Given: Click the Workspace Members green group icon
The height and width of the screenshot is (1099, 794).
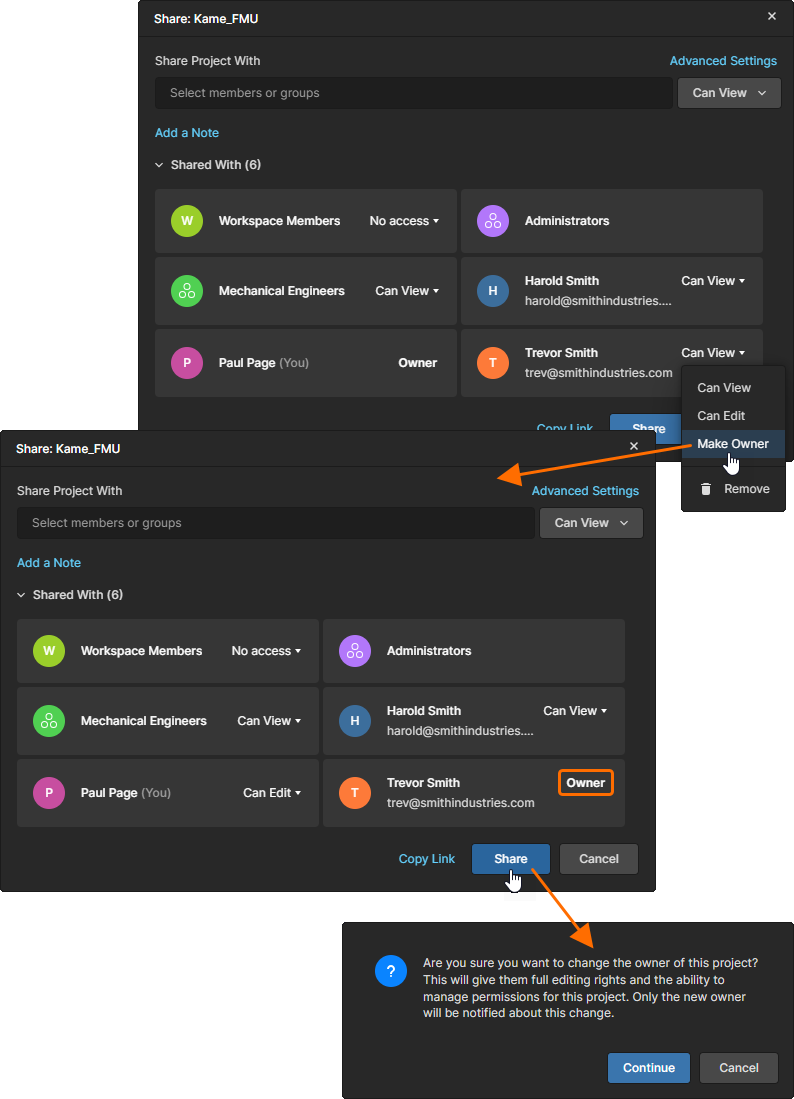Looking at the screenshot, I should tap(49, 650).
